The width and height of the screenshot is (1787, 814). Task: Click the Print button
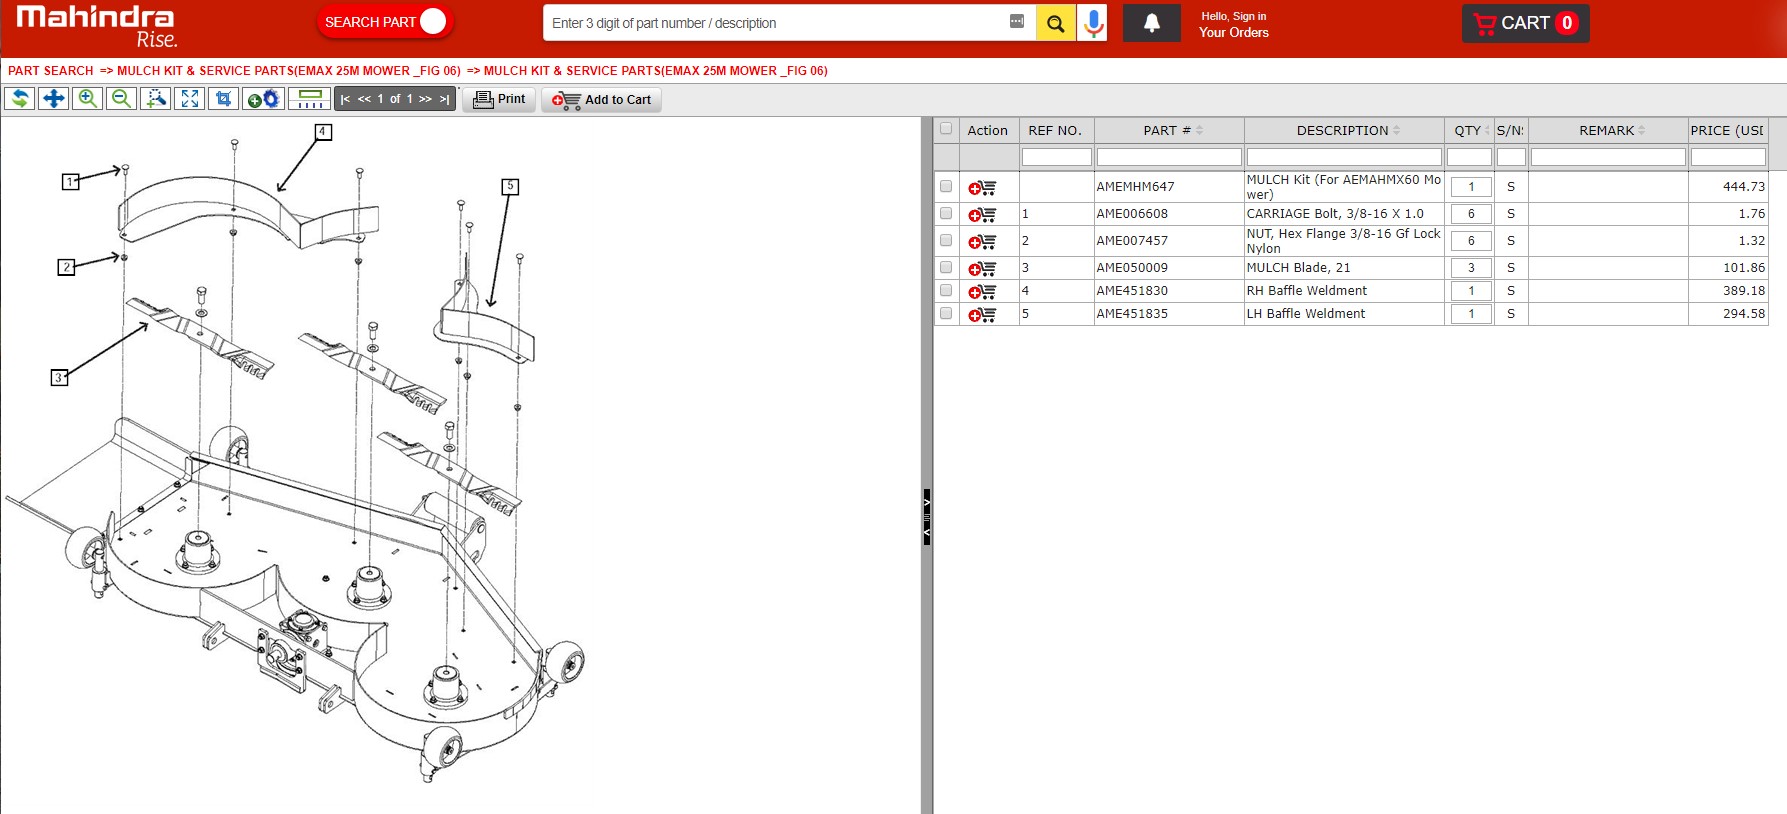499,99
